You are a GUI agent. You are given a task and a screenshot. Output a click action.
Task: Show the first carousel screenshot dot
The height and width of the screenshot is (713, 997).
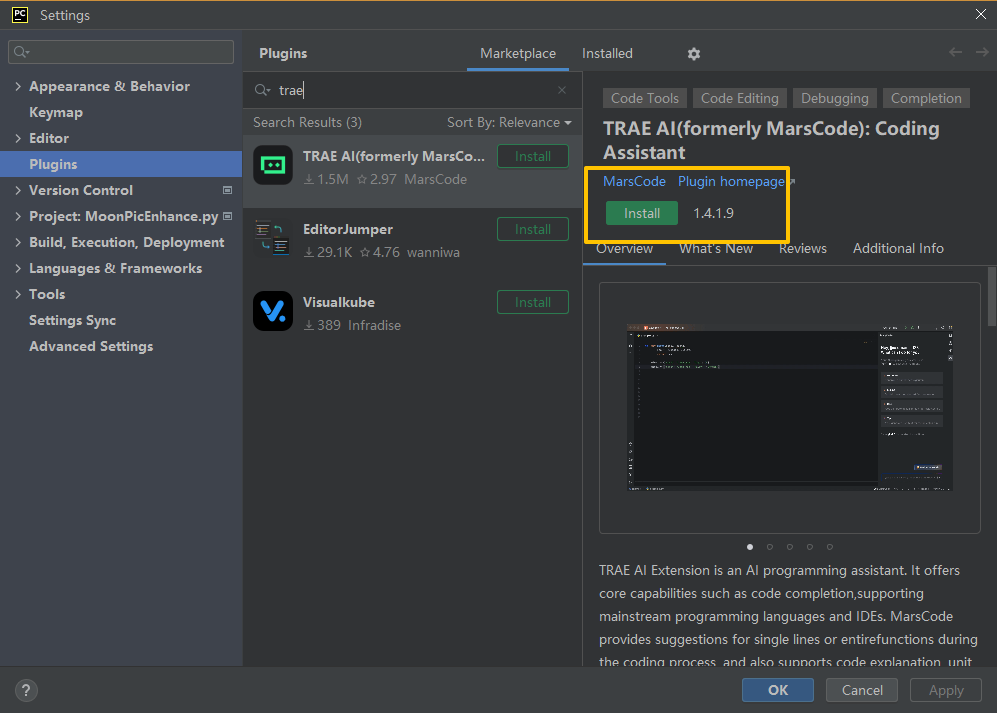750,547
